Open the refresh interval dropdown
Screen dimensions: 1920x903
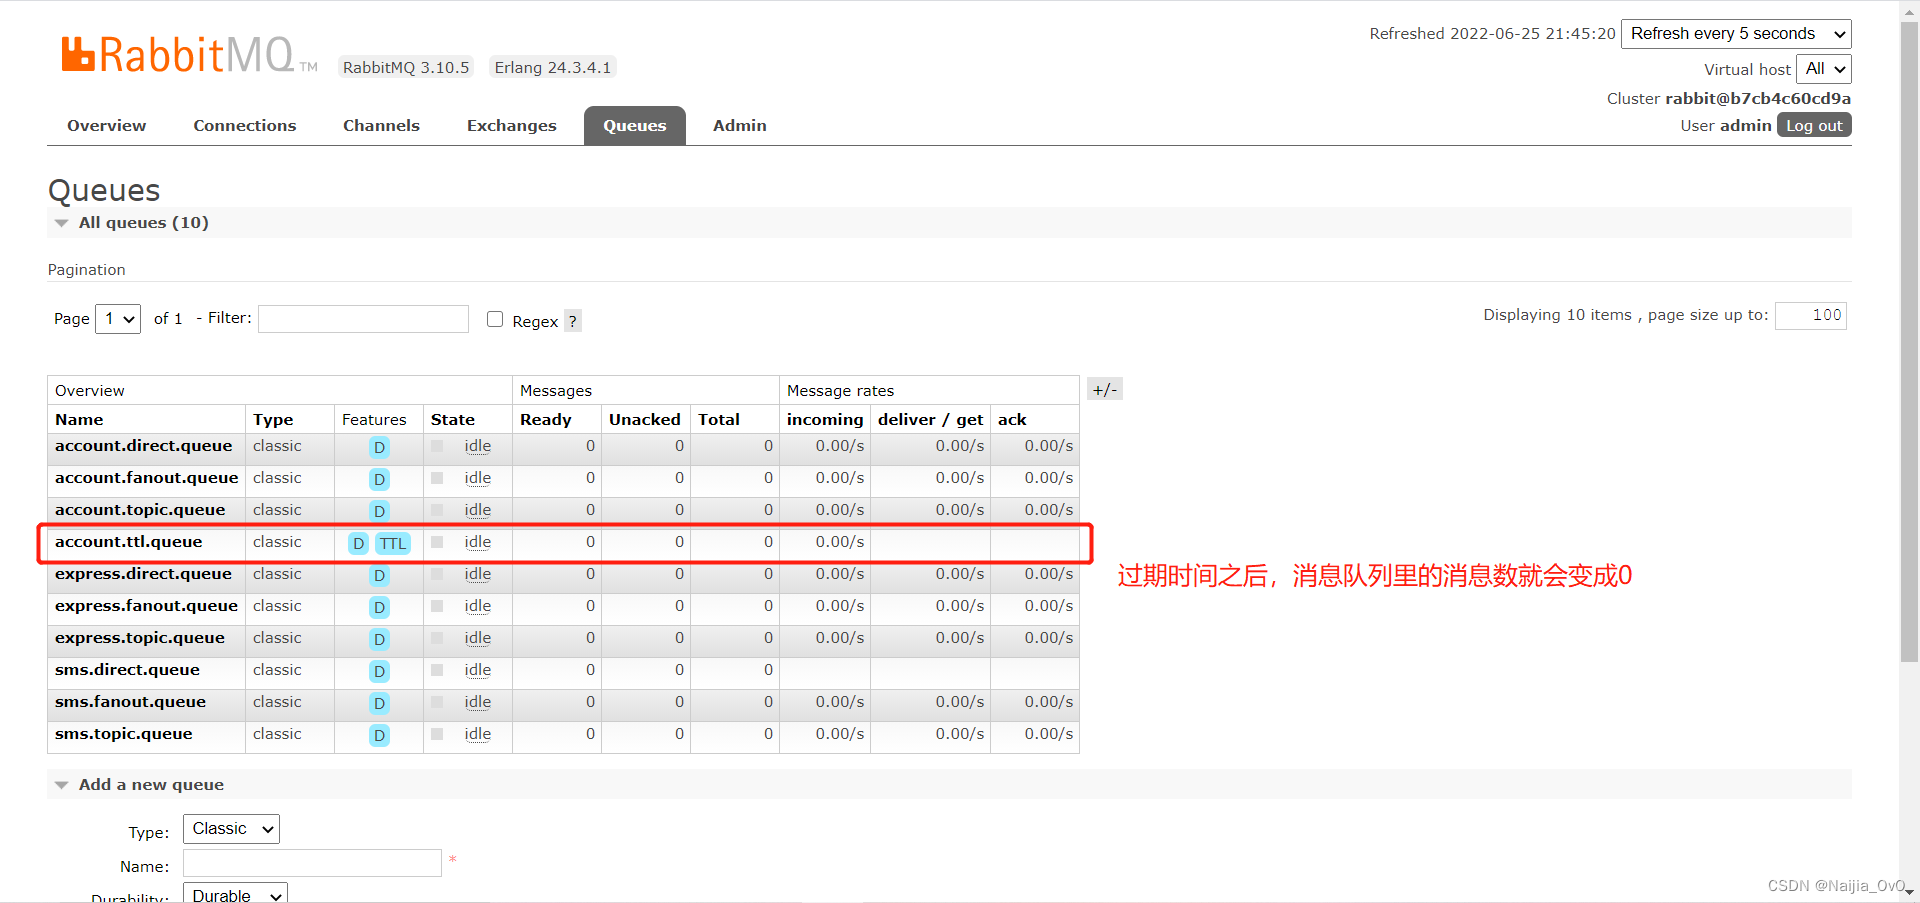coord(1736,34)
